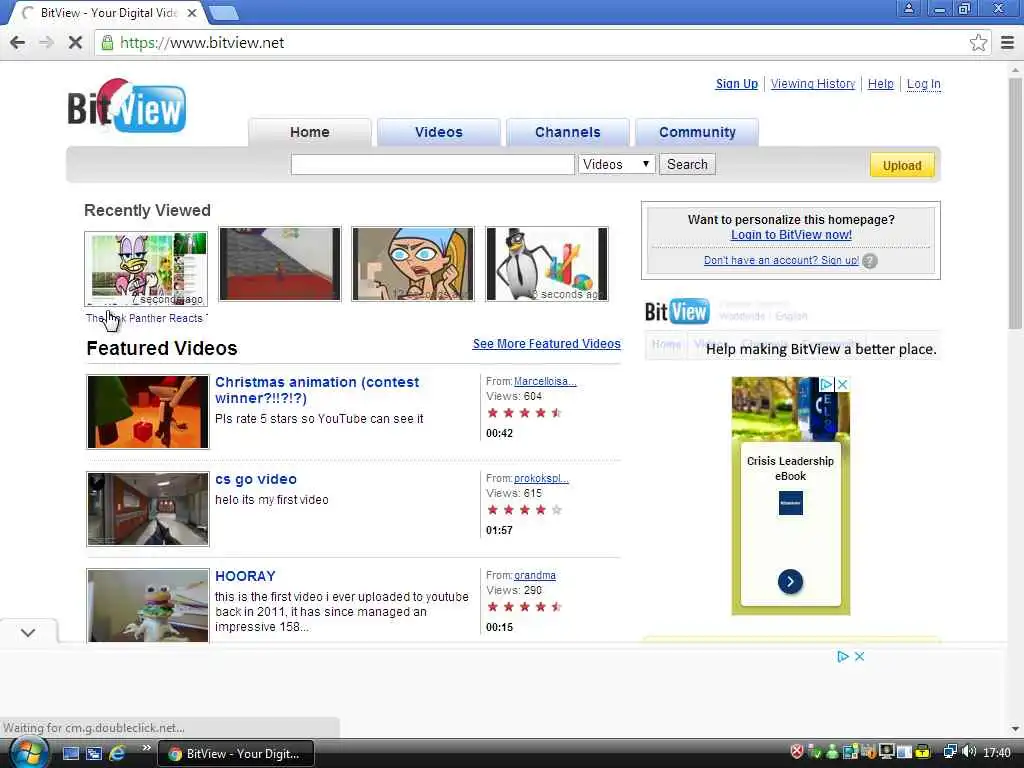The width and height of the screenshot is (1024, 768).
Task: Click the red security alert tray icon
Action: (797, 752)
